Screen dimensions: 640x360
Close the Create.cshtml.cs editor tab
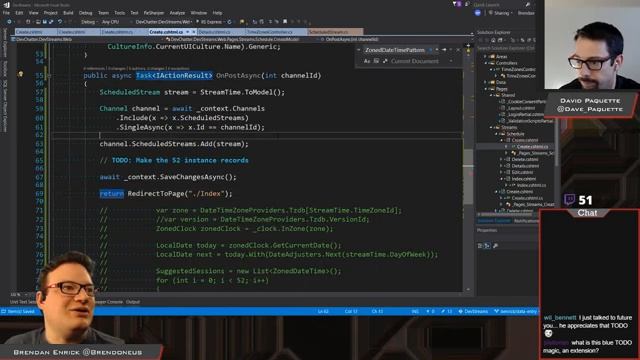pos(194,32)
